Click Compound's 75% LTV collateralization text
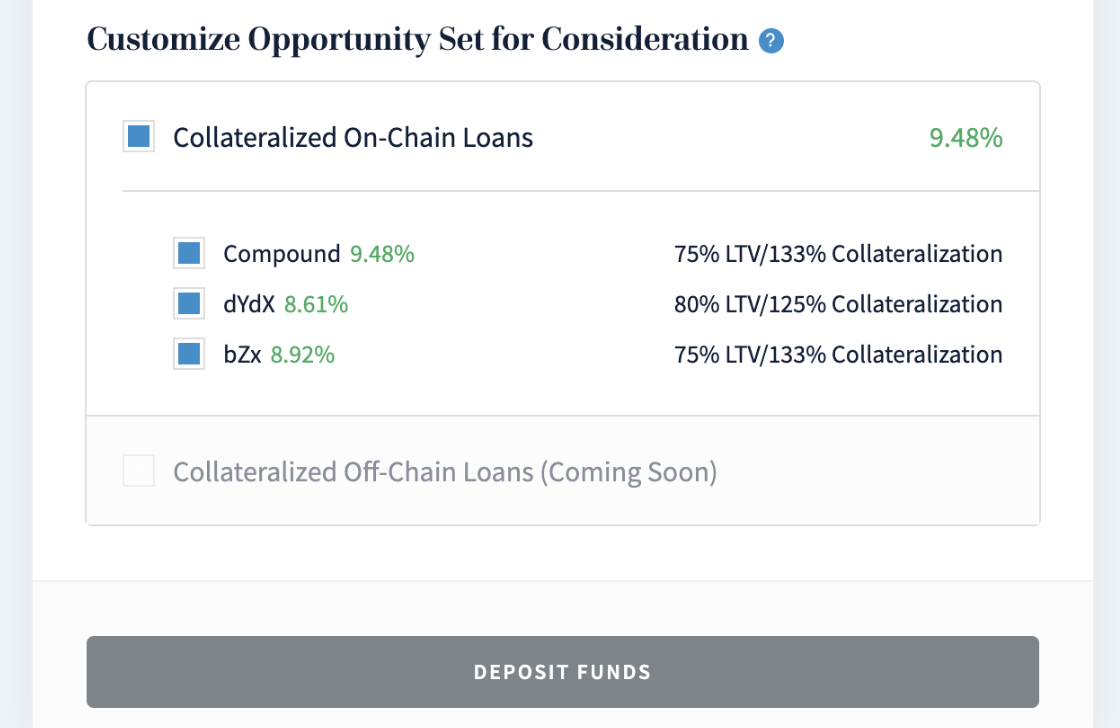Image resolution: width=1120 pixels, height=728 pixels. point(839,254)
